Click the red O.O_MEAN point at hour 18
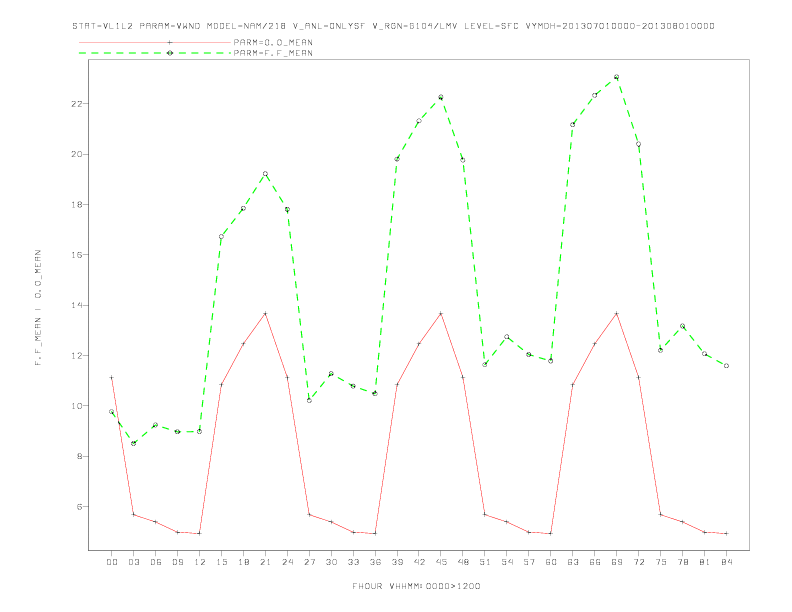 click(243, 344)
